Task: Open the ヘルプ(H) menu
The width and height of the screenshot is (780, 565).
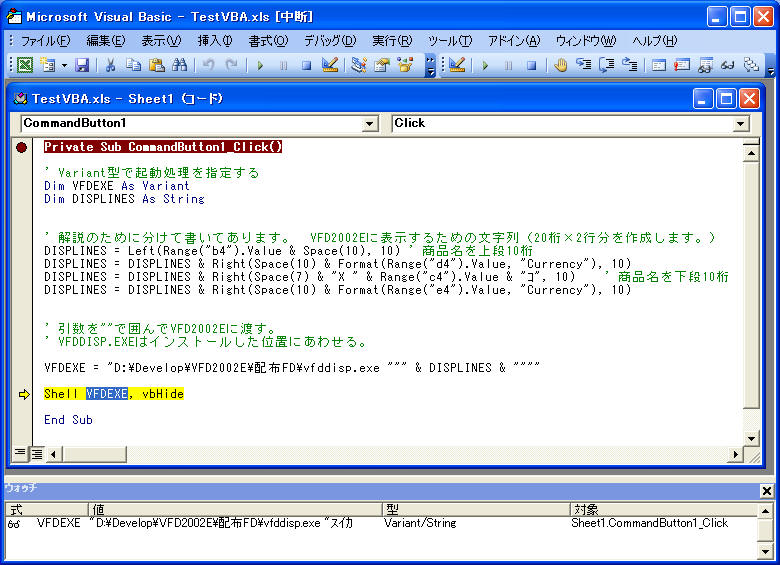Action: click(x=655, y=41)
